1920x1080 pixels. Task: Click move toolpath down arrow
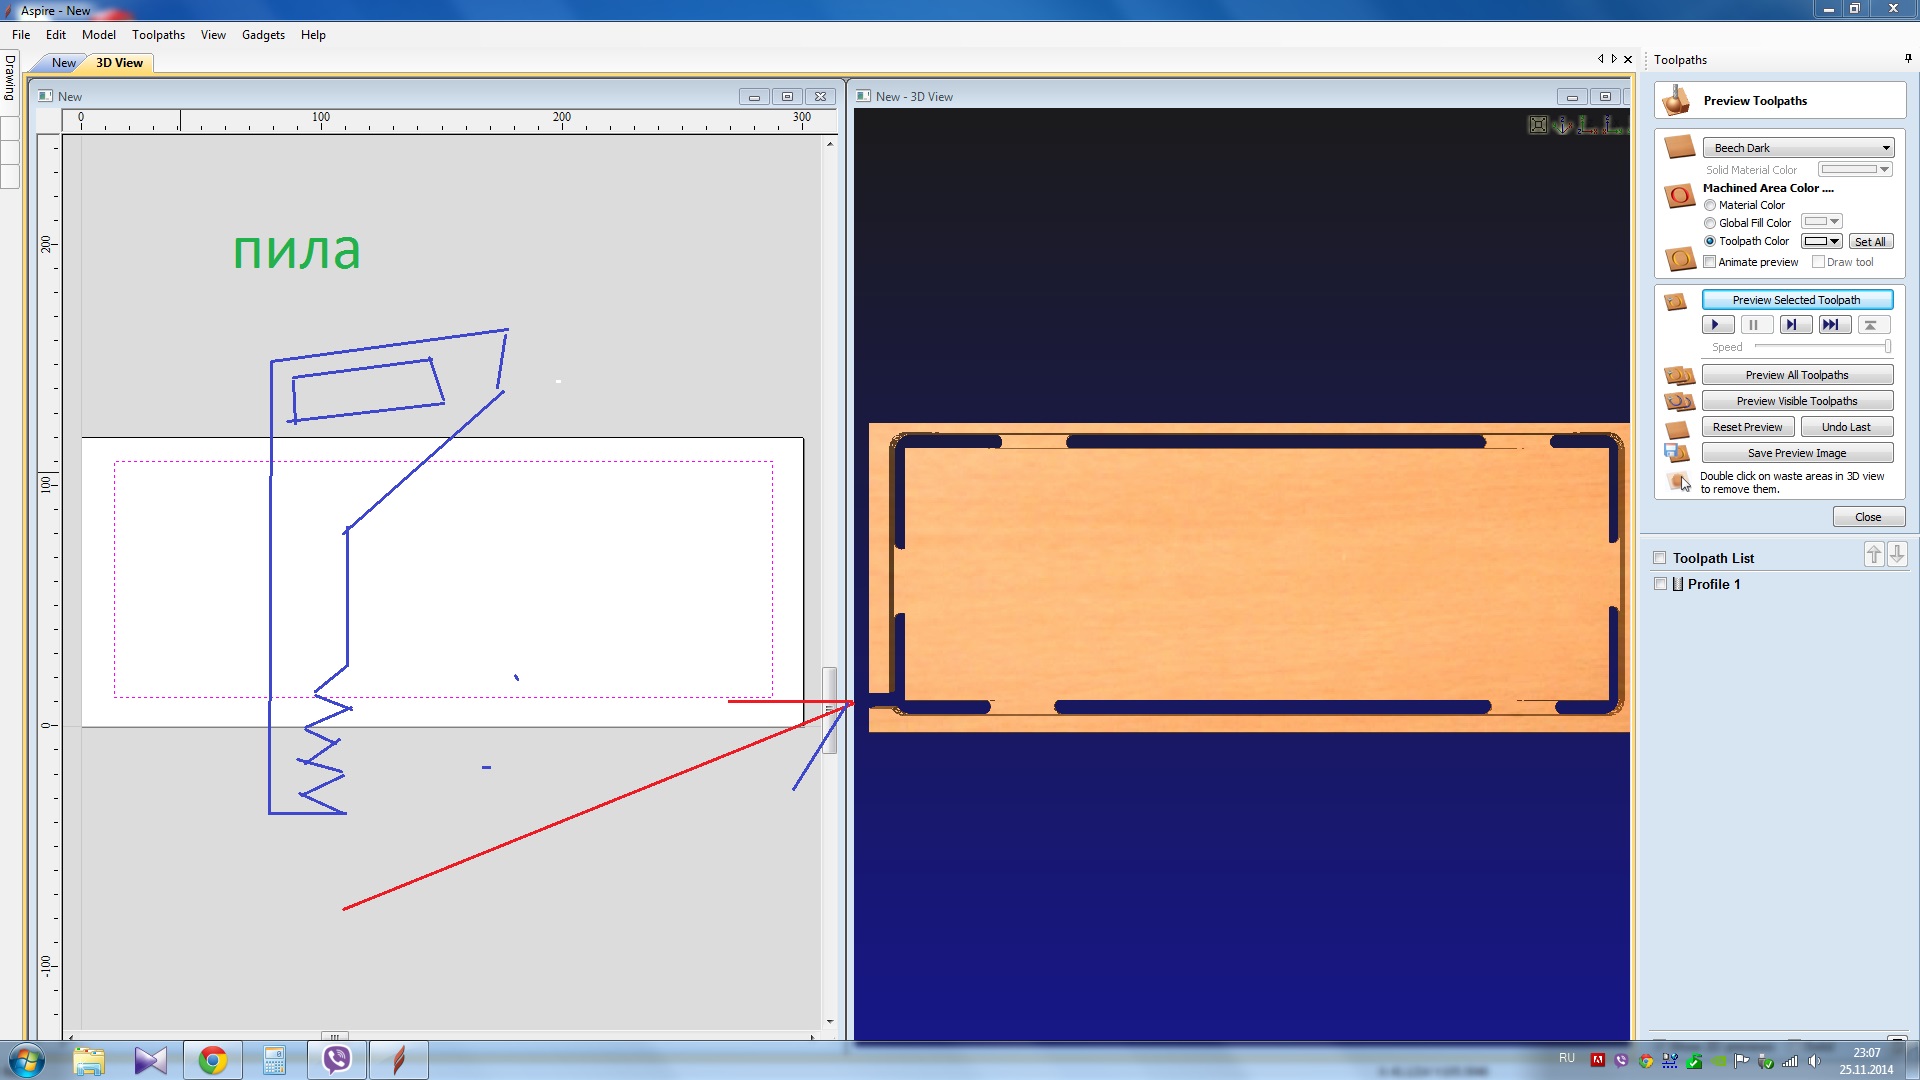[1897, 555]
